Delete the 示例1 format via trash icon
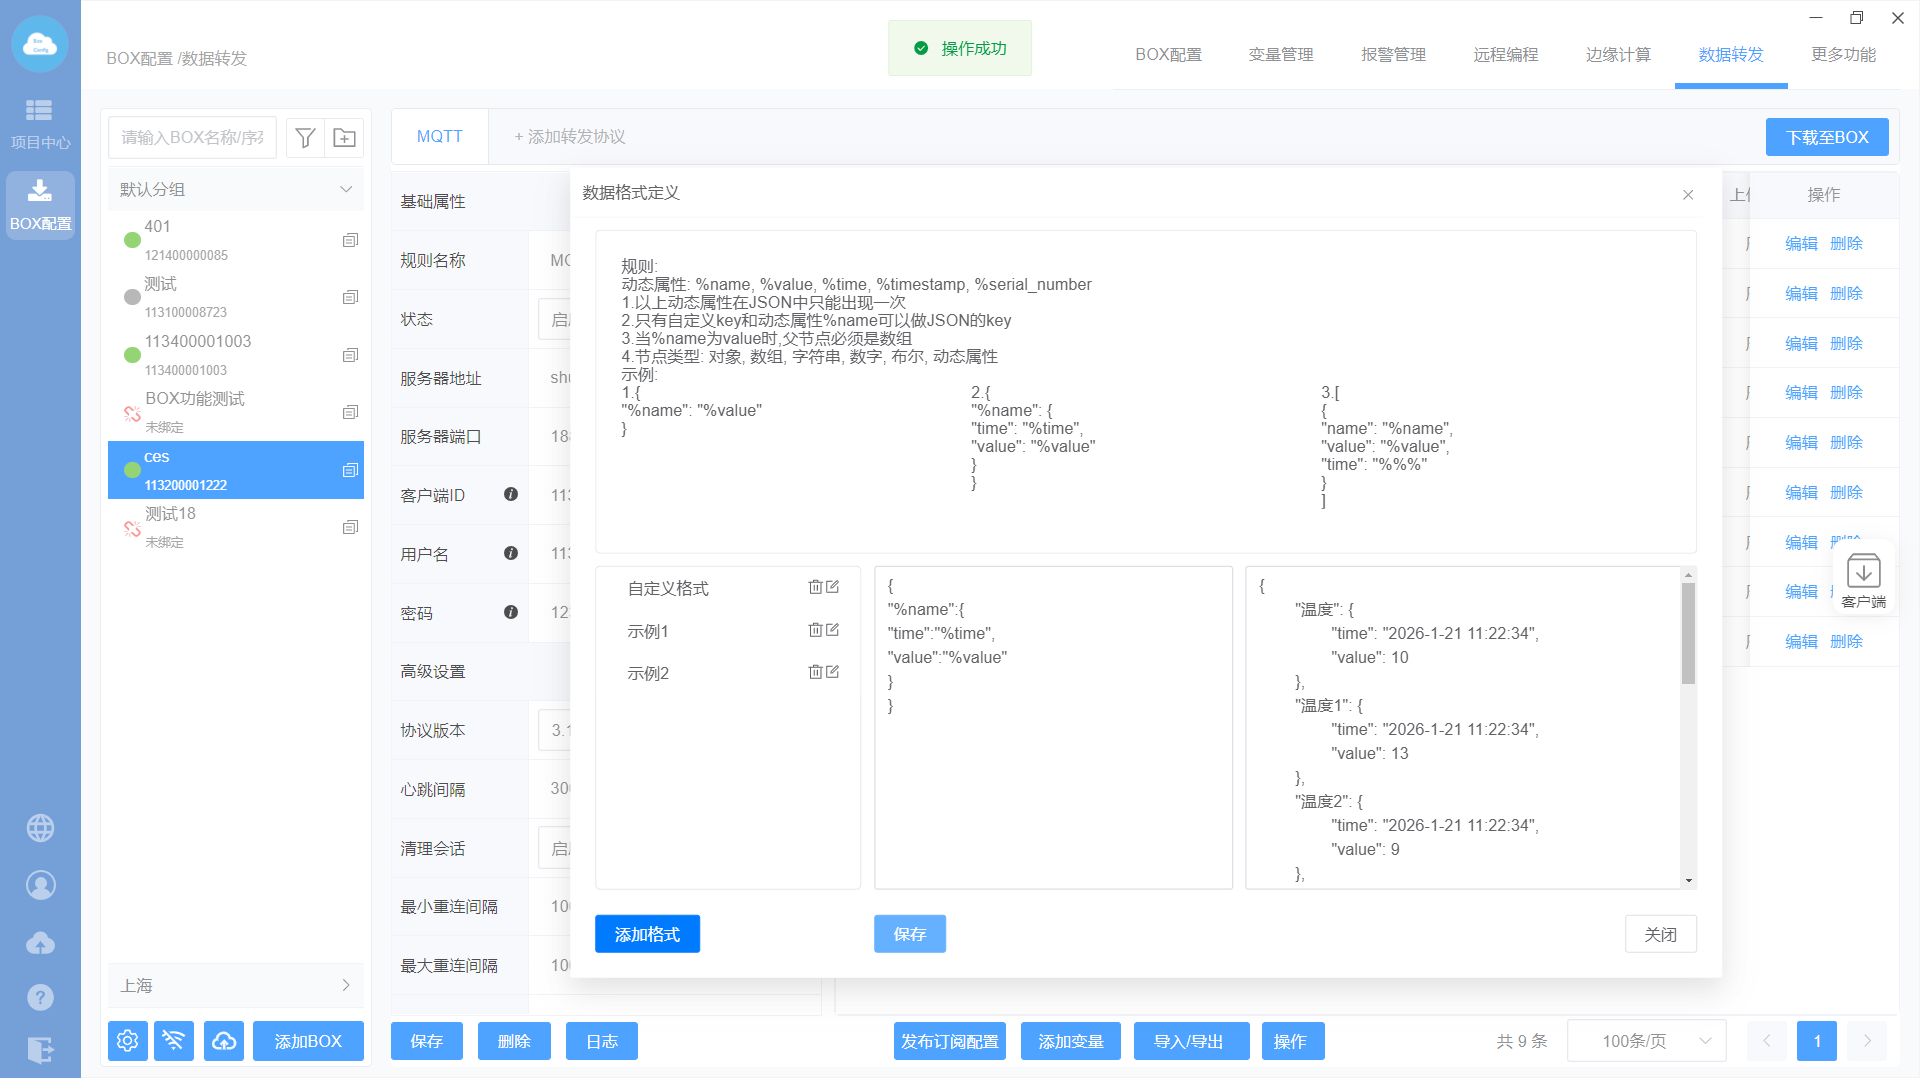1920x1078 pixels. pos(815,630)
